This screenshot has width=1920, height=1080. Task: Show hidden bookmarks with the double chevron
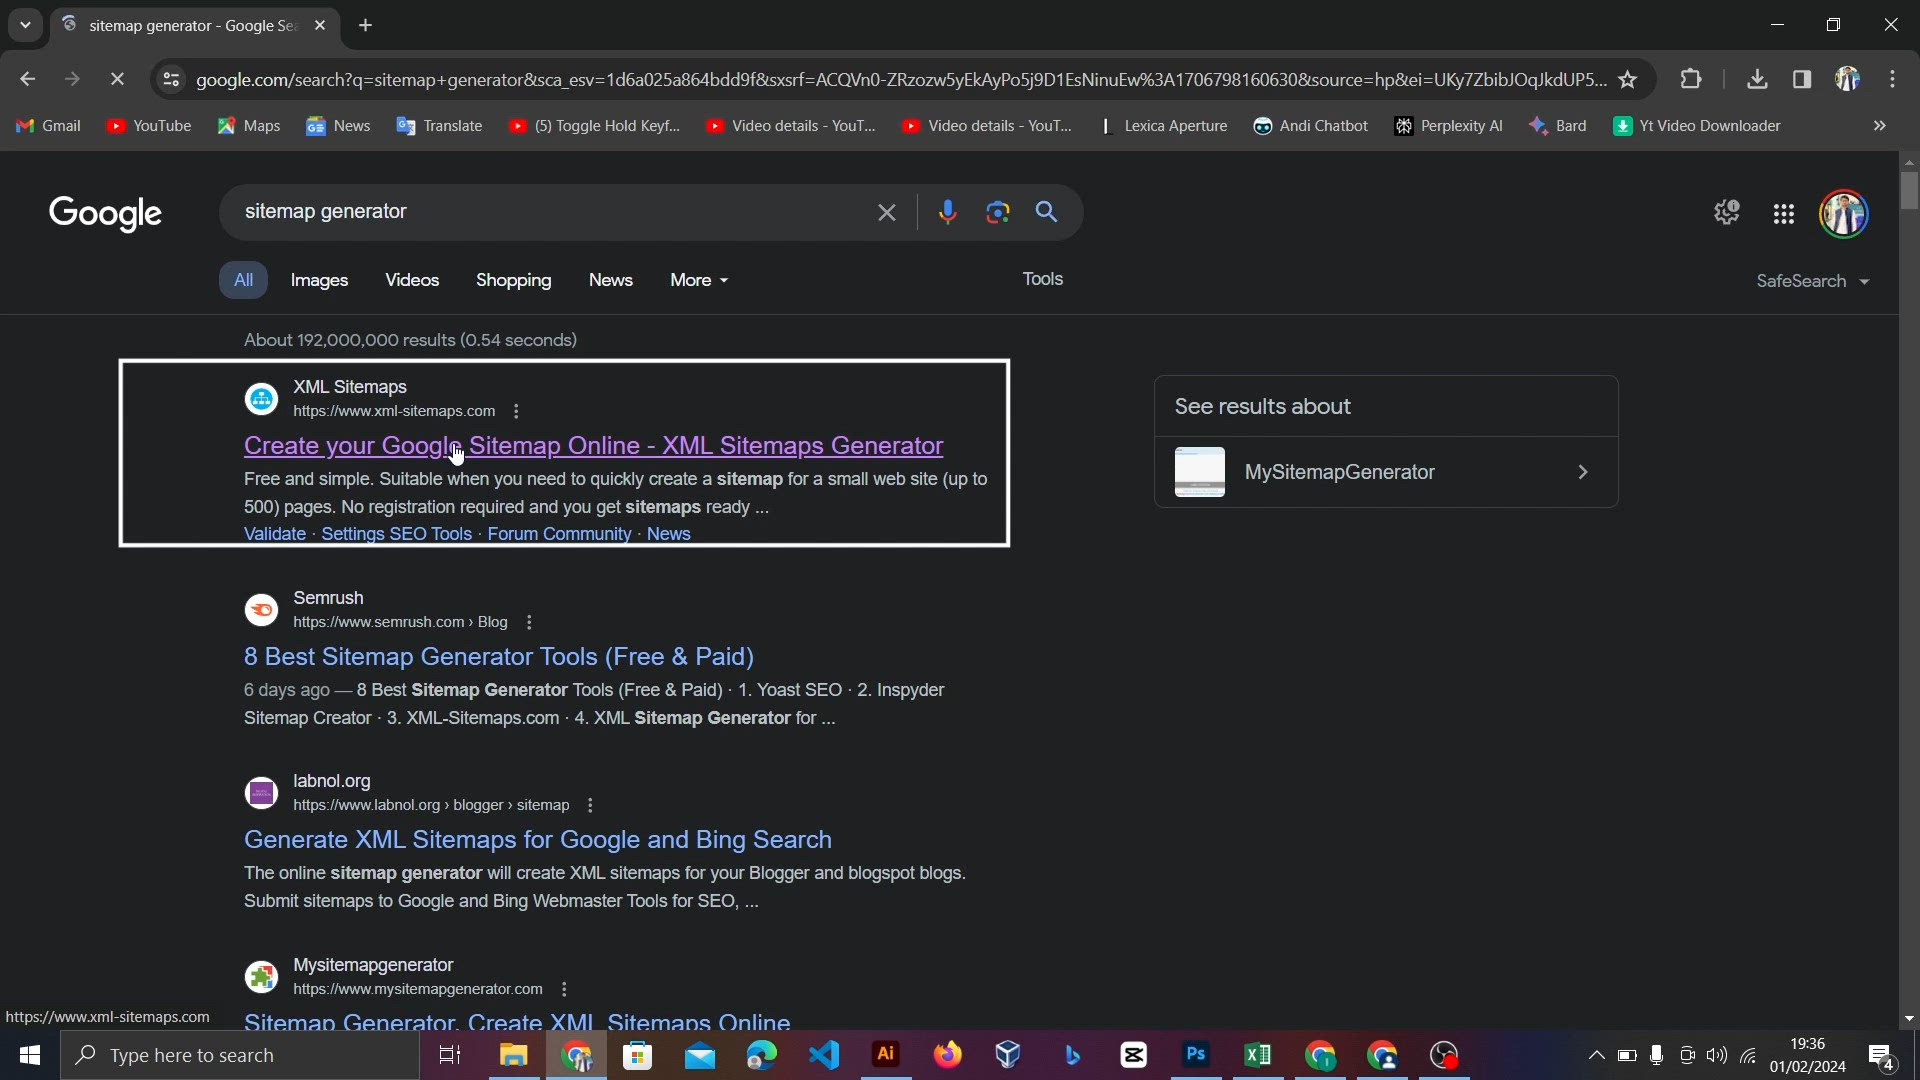tap(1880, 126)
